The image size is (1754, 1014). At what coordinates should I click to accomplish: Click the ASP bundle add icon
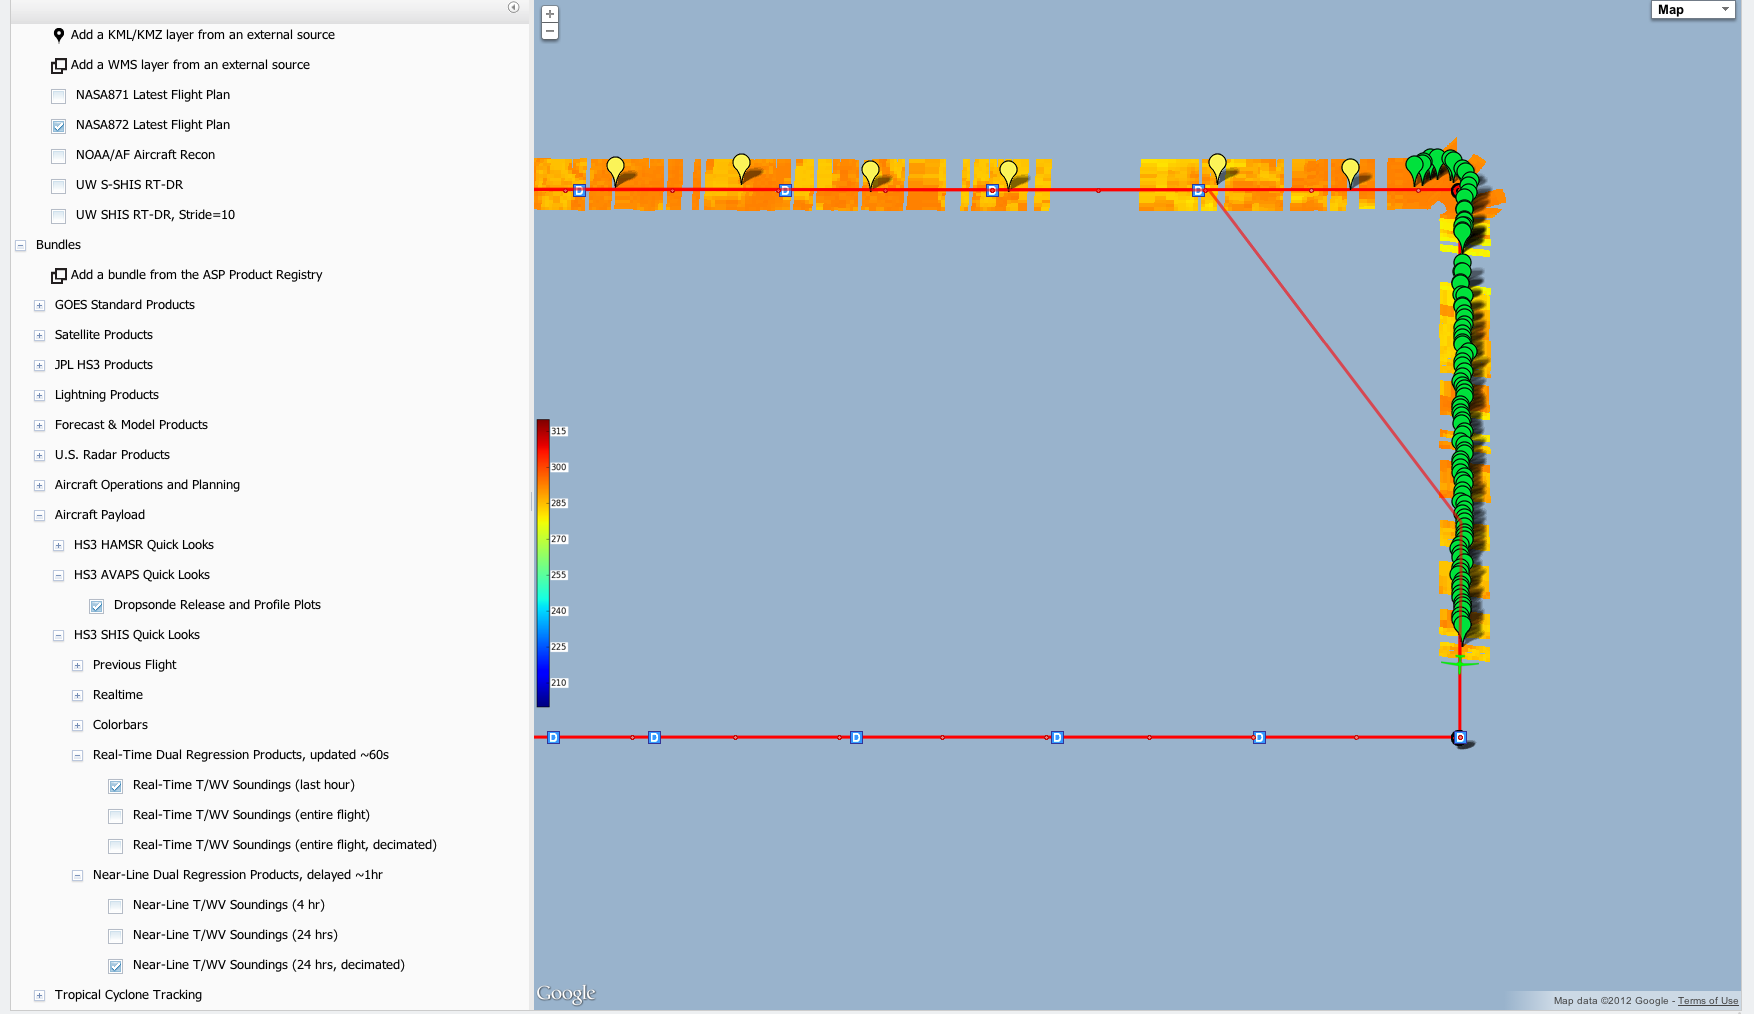point(59,275)
